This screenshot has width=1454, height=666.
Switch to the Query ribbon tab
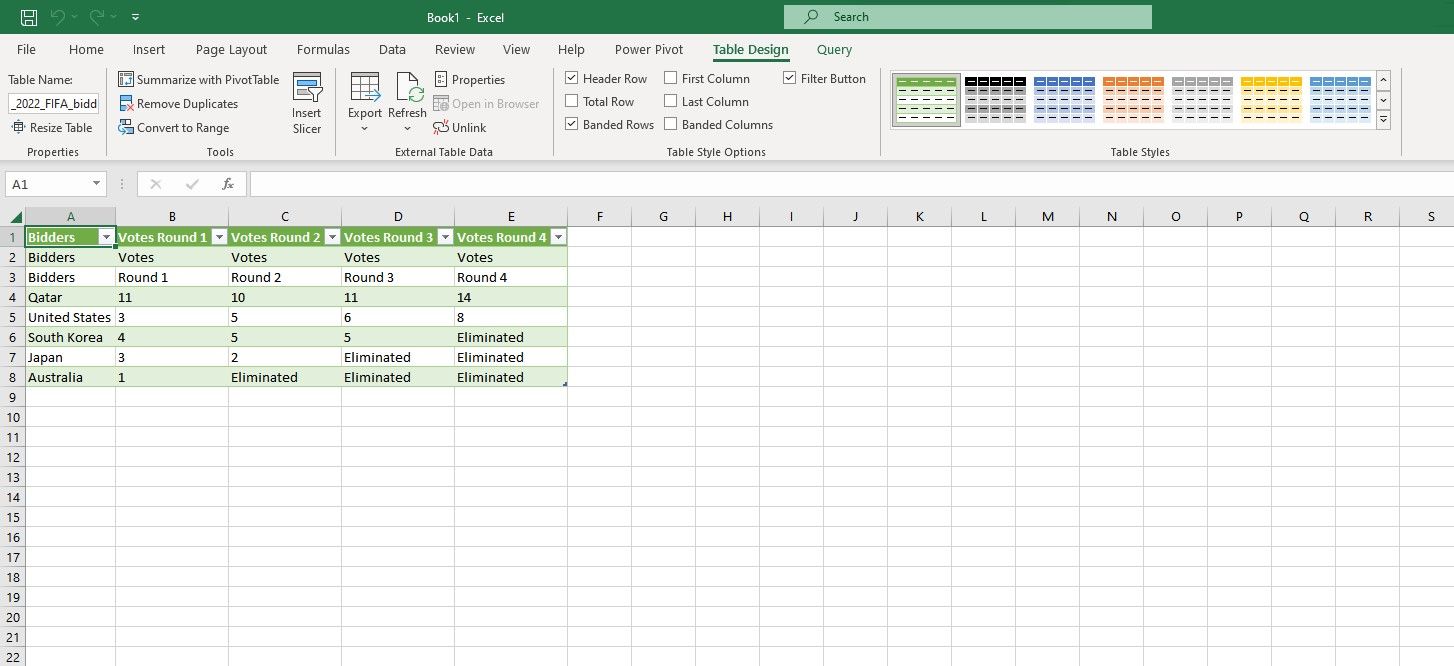pyautogui.click(x=833, y=49)
